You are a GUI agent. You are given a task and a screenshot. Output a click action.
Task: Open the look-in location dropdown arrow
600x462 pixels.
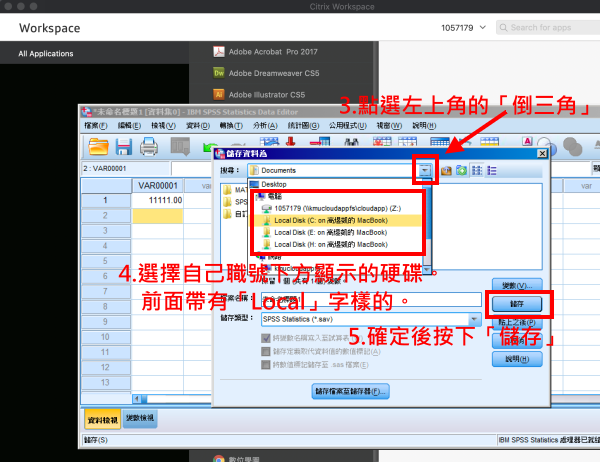tap(425, 170)
